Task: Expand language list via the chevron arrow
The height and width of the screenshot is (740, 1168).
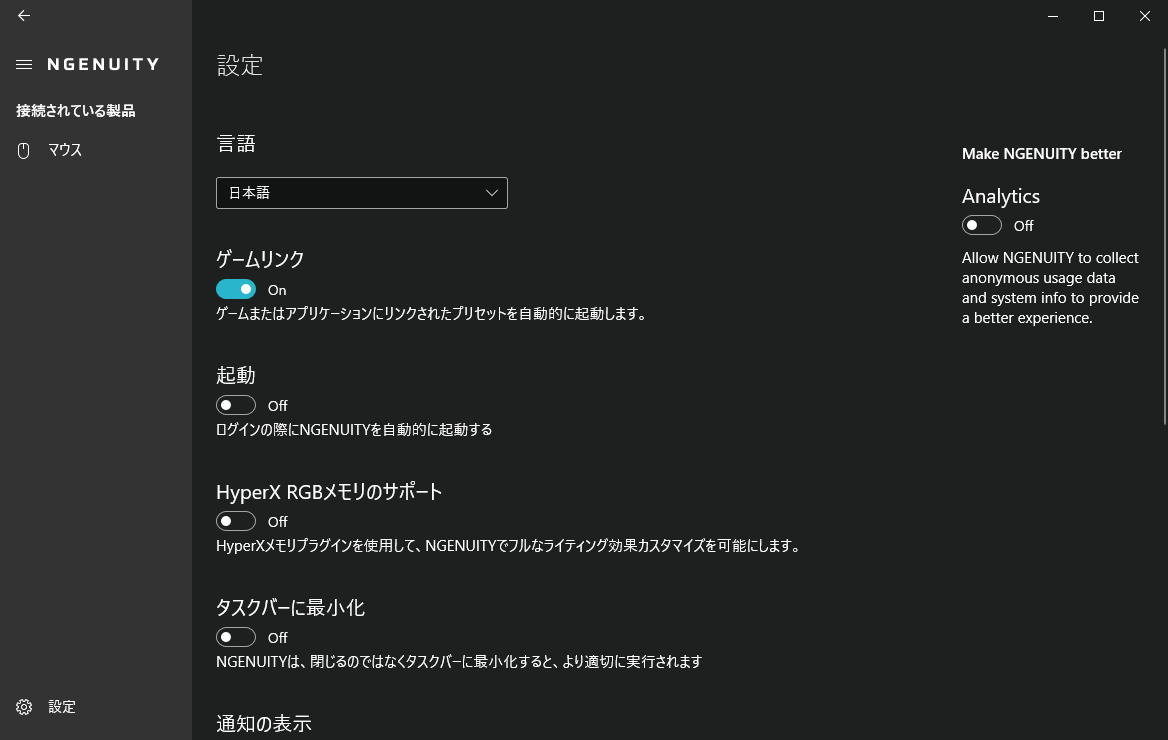Action: click(492, 193)
